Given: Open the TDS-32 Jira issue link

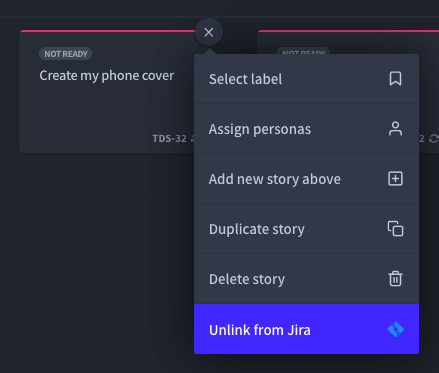Looking at the screenshot, I should tap(169, 139).
